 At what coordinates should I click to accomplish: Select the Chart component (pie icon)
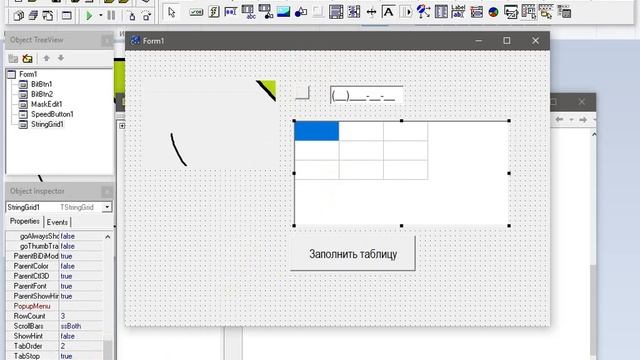point(493,12)
